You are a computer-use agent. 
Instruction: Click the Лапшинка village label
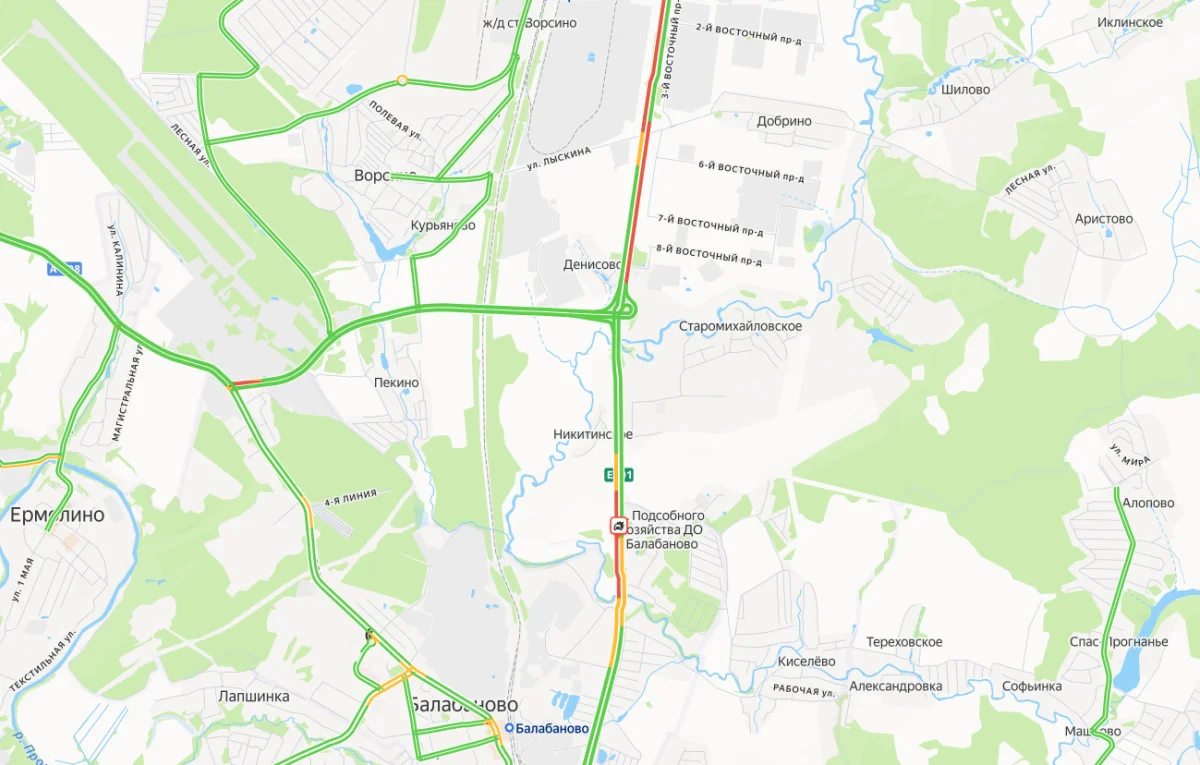pos(254,696)
